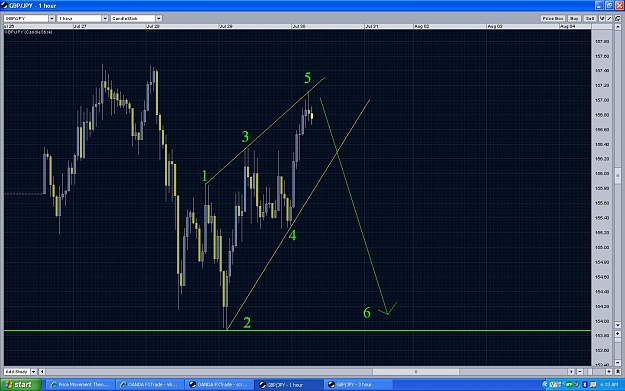
Task: Click the Price Box button
Action: click(x=553, y=18)
